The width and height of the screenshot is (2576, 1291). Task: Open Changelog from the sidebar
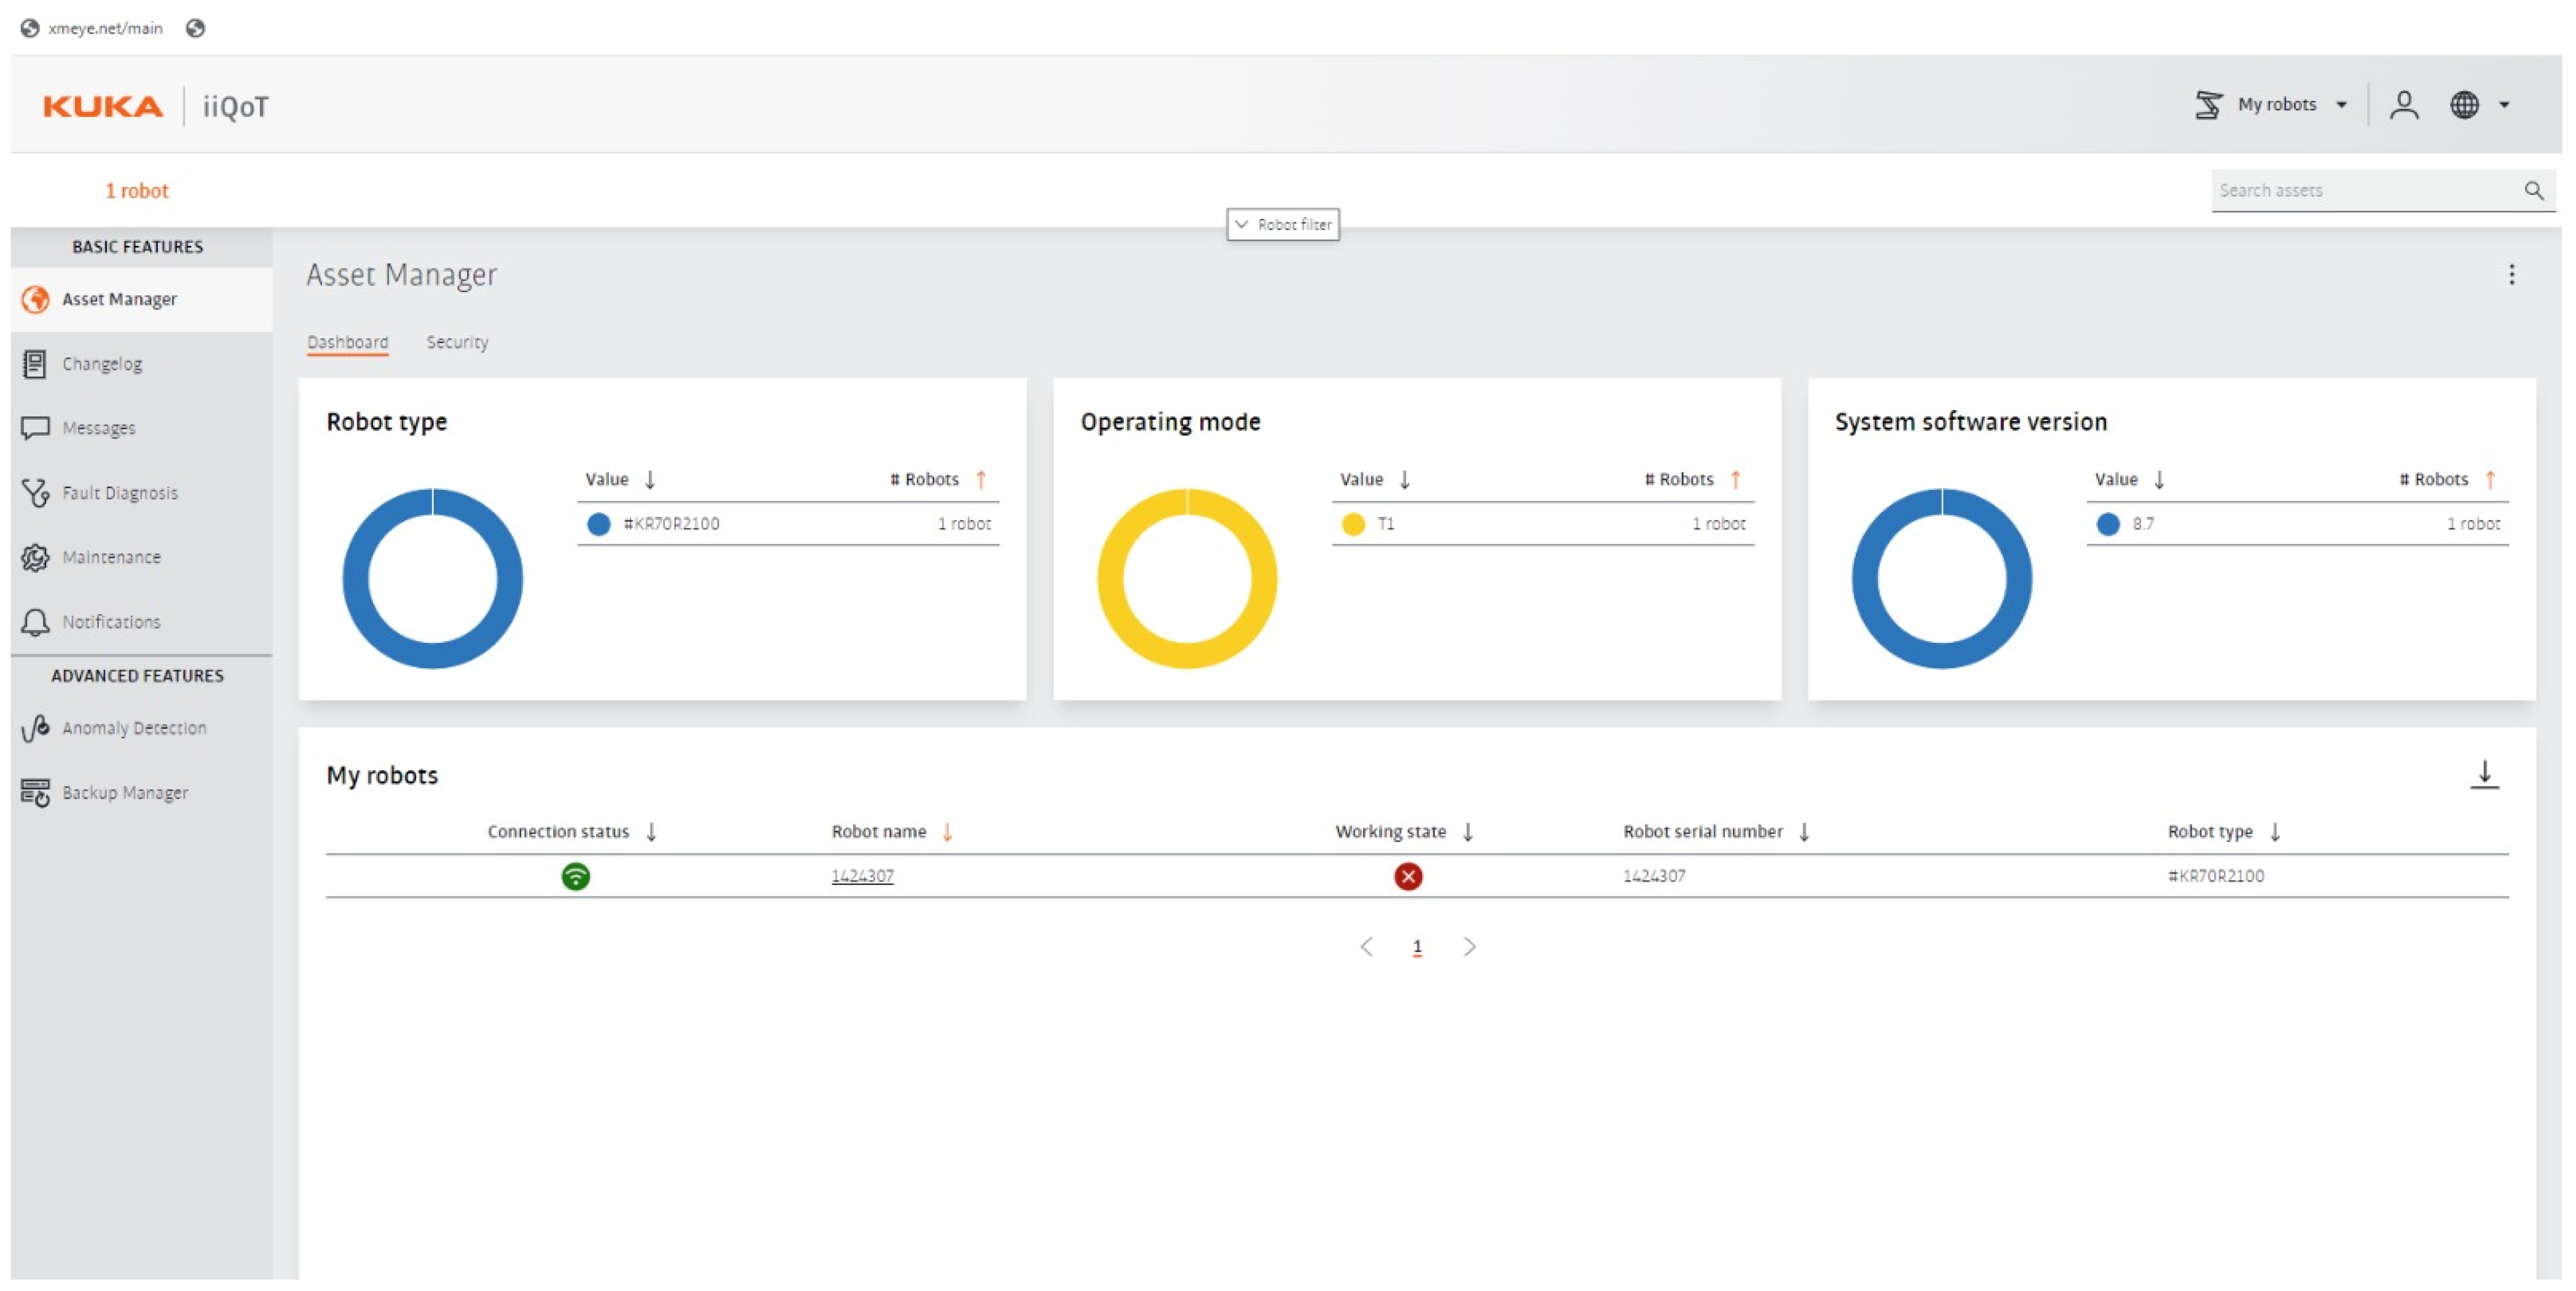pos(101,364)
